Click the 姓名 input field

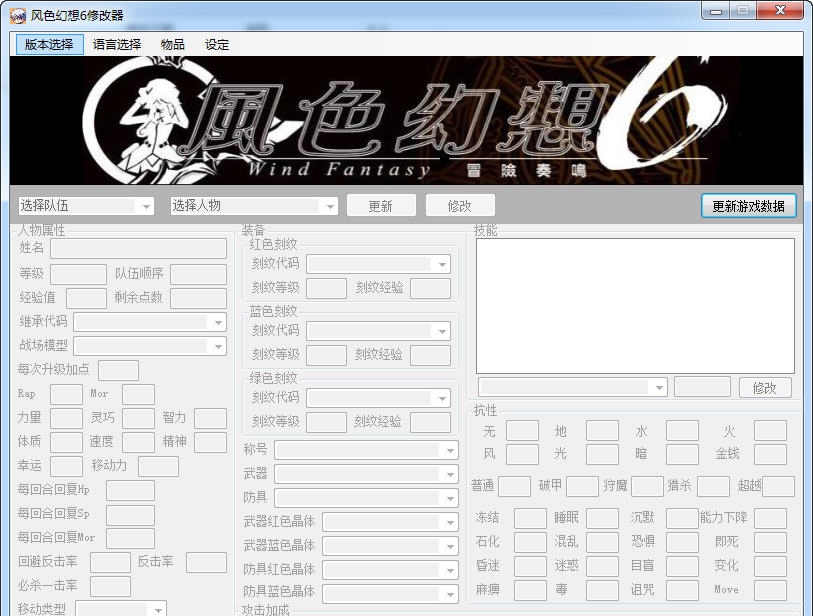(138, 248)
